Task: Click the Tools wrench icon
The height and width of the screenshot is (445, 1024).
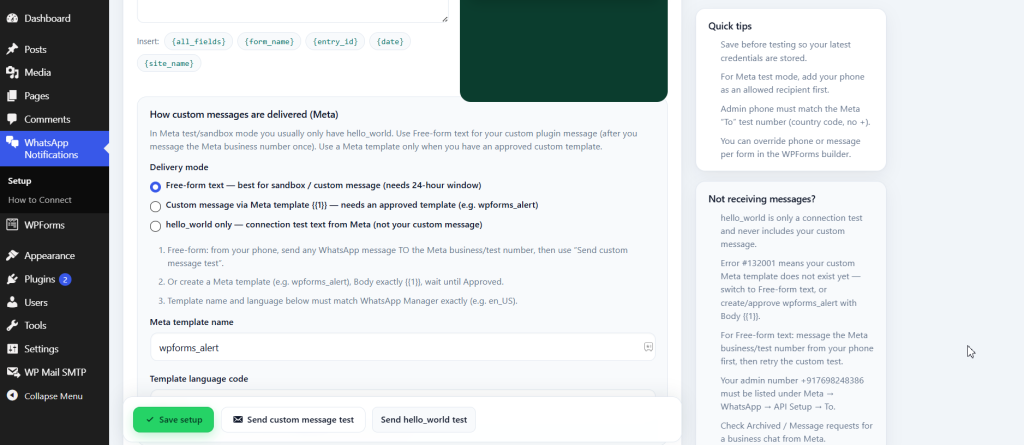Action: tap(12, 325)
